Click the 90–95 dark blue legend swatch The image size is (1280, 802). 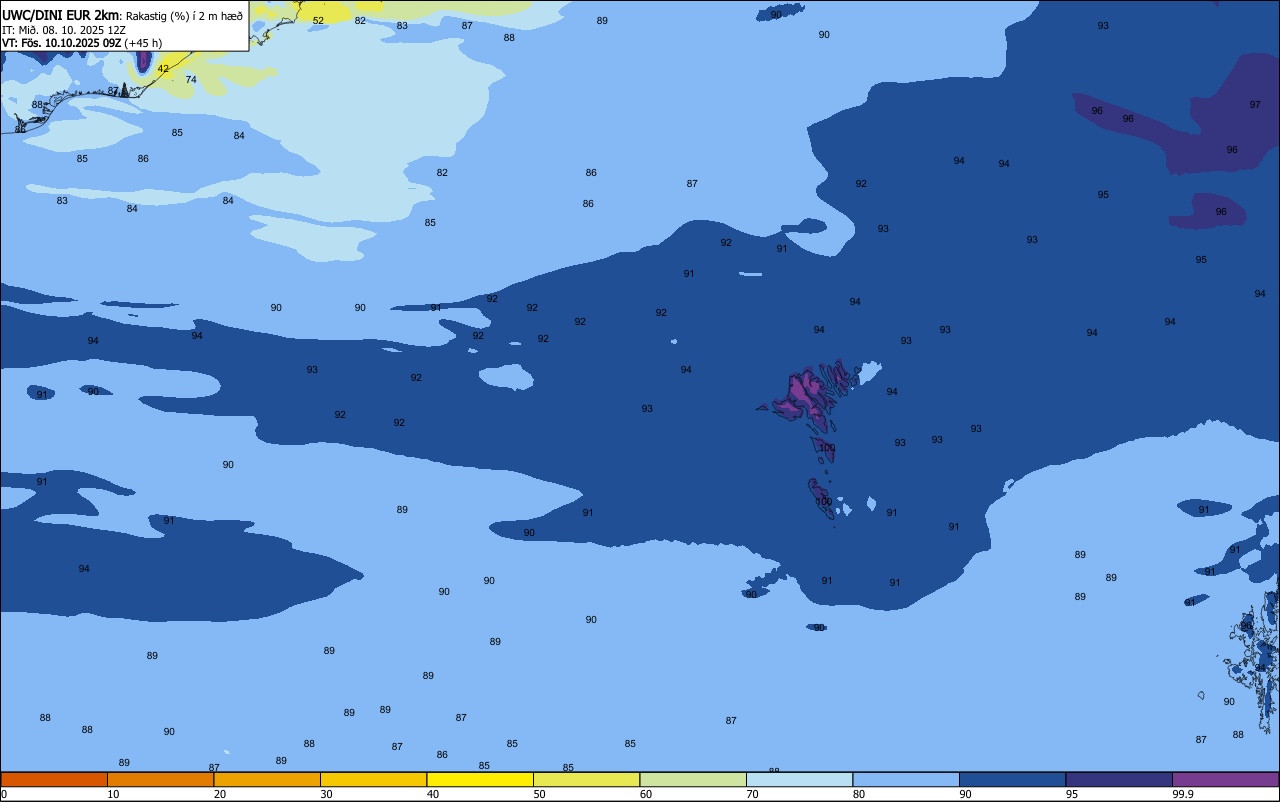(1012, 779)
